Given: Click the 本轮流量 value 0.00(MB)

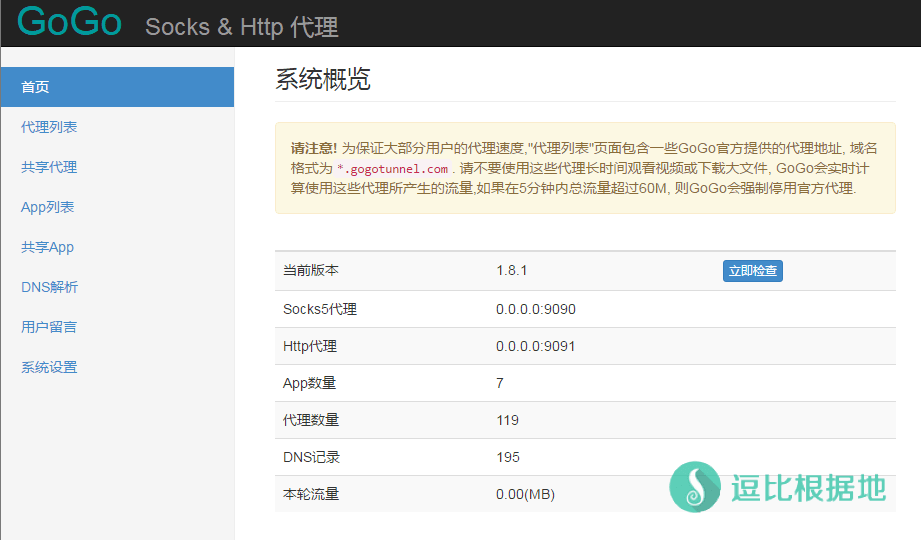Looking at the screenshot, I should tap(525, 494).
